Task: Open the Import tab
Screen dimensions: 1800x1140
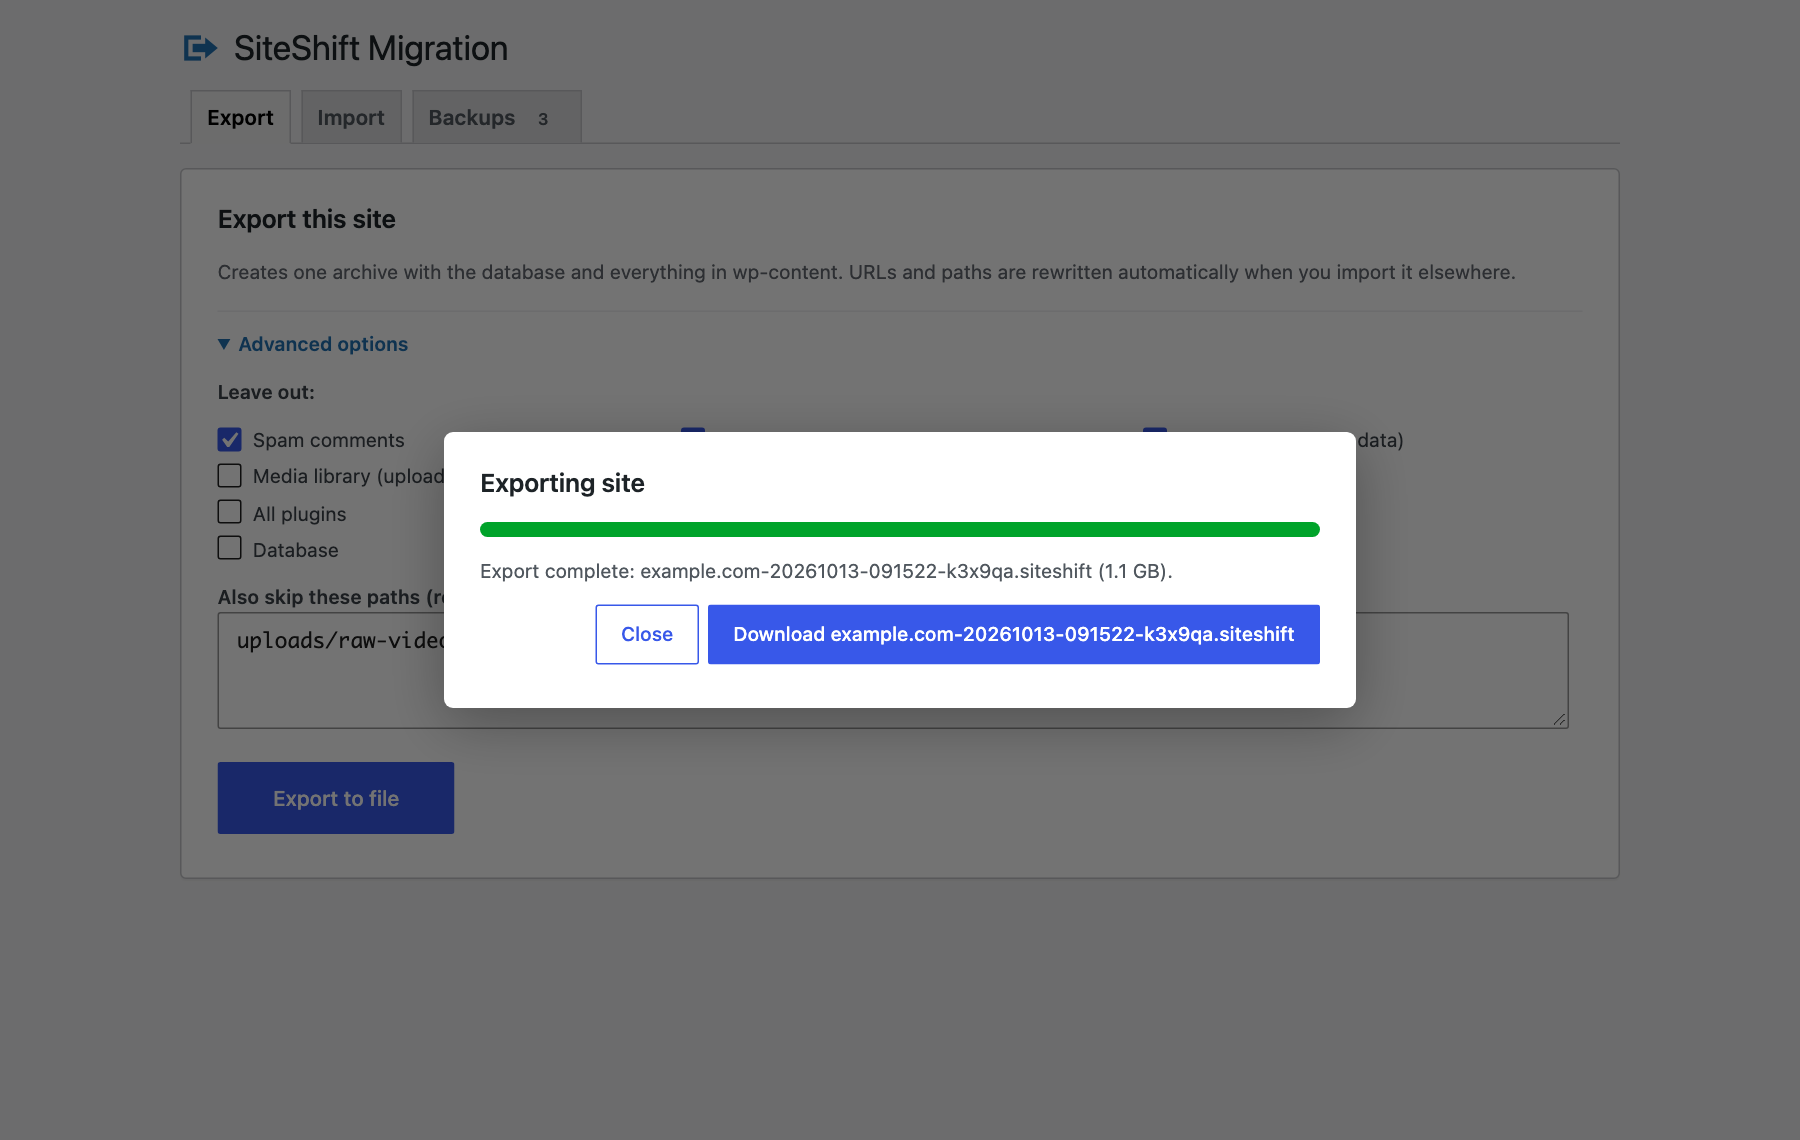Action: [351, 118]
